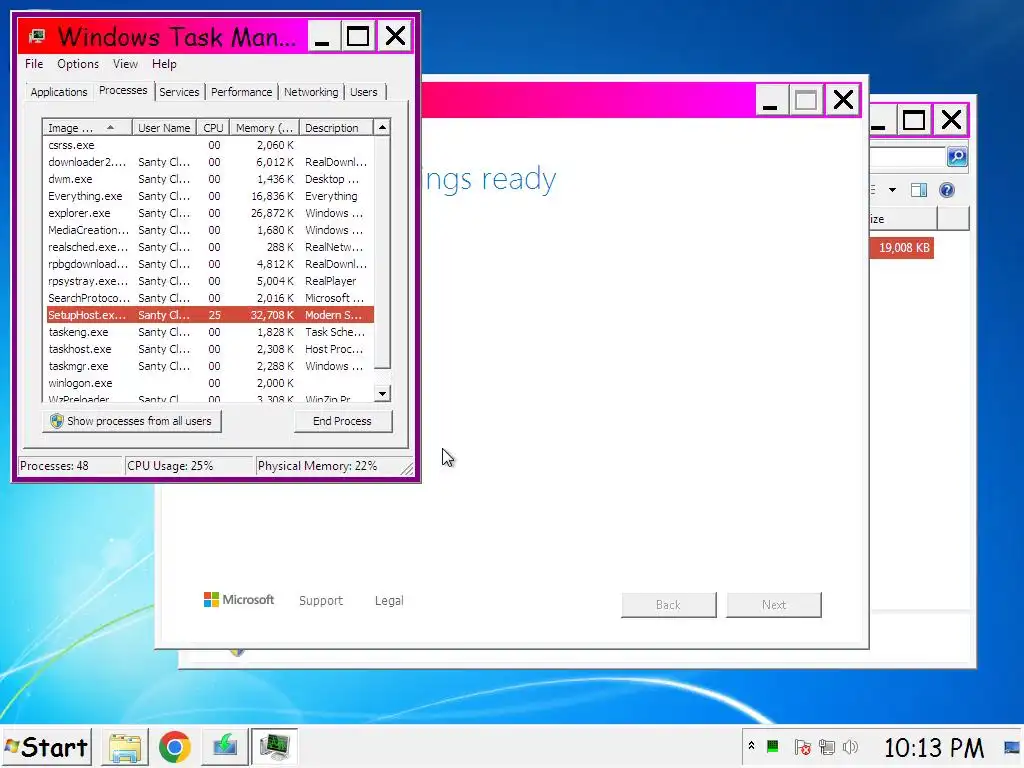Viewport: 1024px width, 768px height.
Task: Select the 19,008 KB file size cell
Action: coord(902,248)
